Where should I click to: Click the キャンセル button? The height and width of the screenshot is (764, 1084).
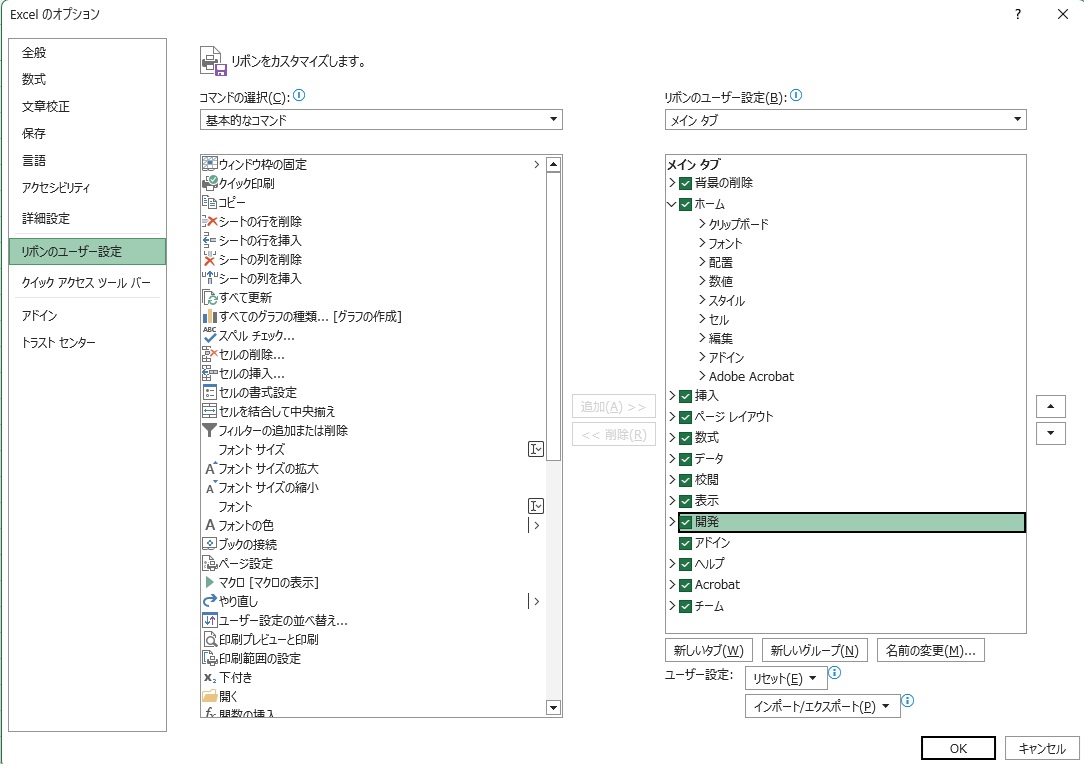pos(1042,748)
